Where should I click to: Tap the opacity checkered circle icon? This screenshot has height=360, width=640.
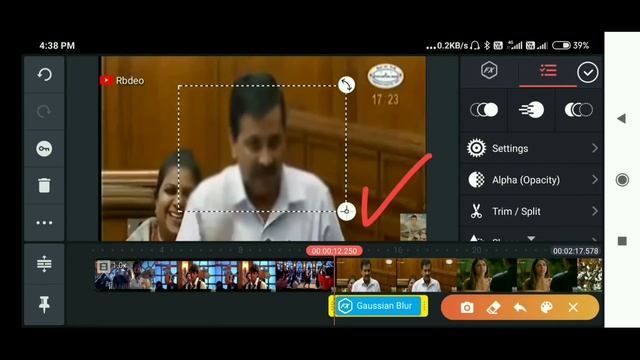476,180
